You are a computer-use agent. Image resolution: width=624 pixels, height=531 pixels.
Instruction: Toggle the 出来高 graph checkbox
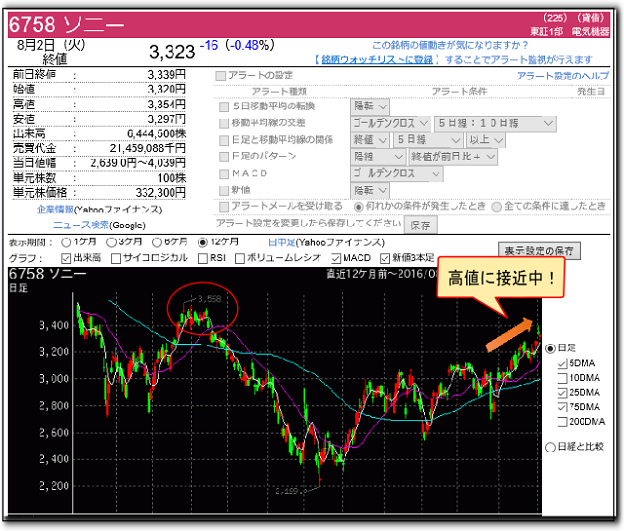coord(66,258)
